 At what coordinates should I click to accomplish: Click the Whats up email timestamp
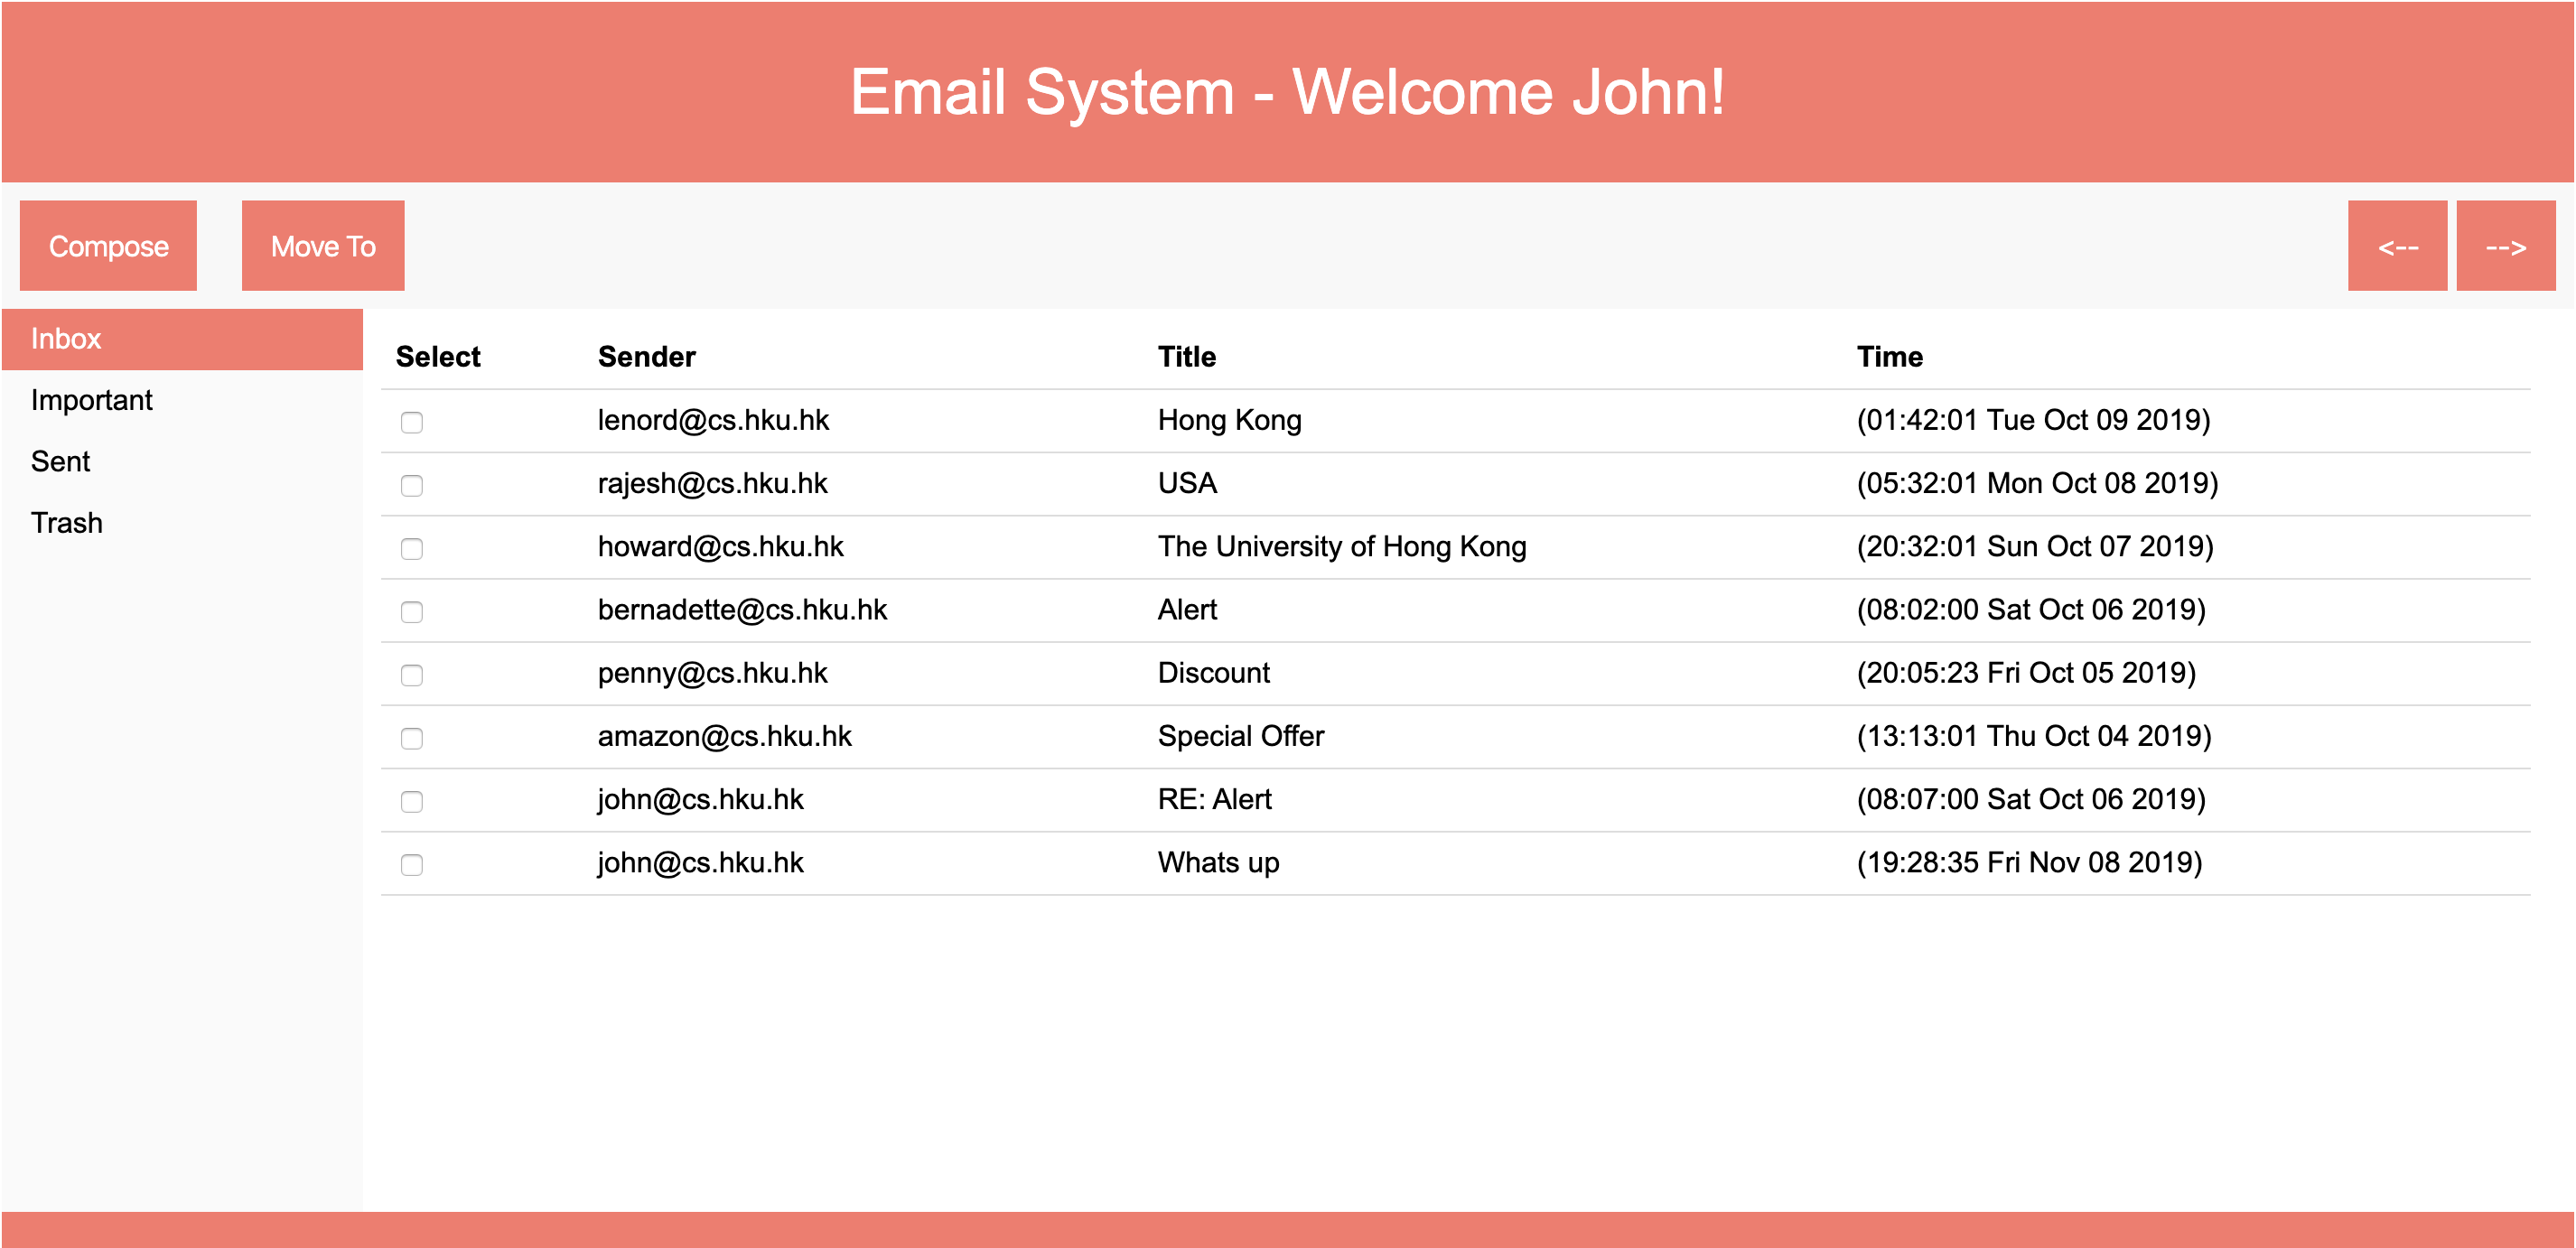(x=2029, y=862)
